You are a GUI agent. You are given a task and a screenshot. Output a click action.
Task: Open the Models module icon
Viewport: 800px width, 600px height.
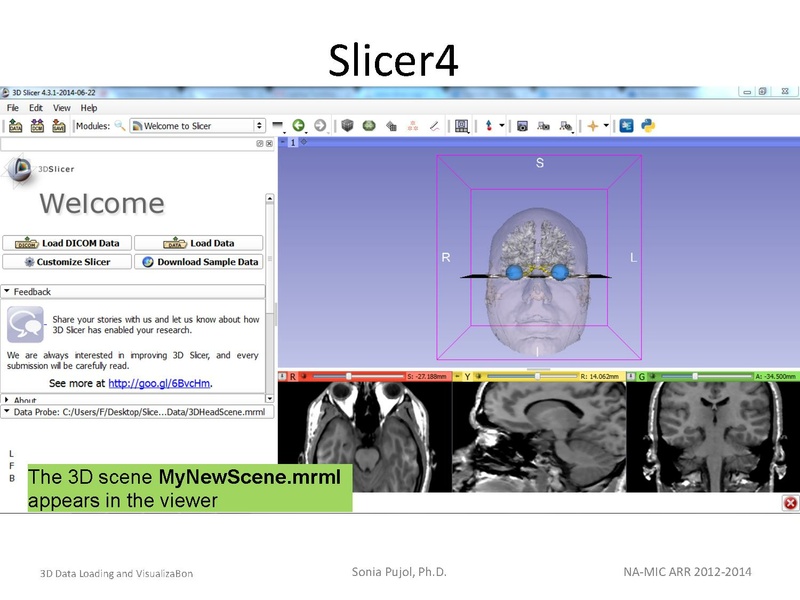click(391, 126)
